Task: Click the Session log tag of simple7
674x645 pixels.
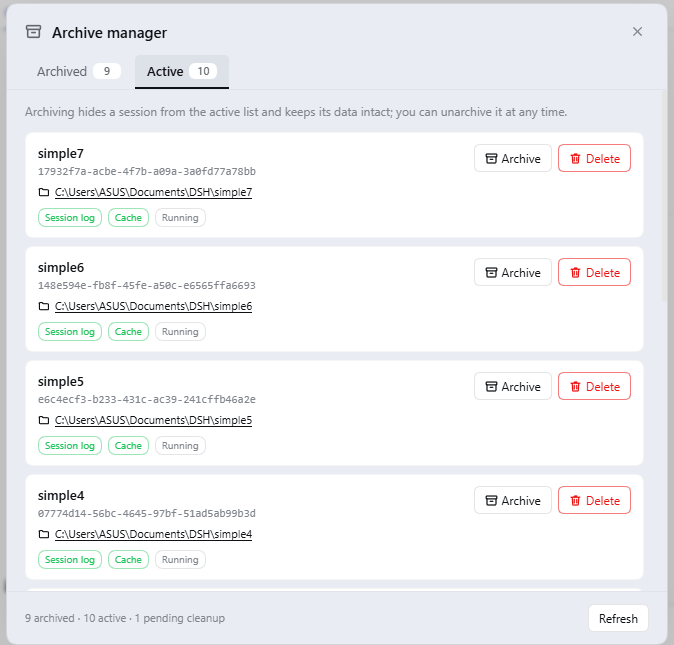Action: point(70,218)
